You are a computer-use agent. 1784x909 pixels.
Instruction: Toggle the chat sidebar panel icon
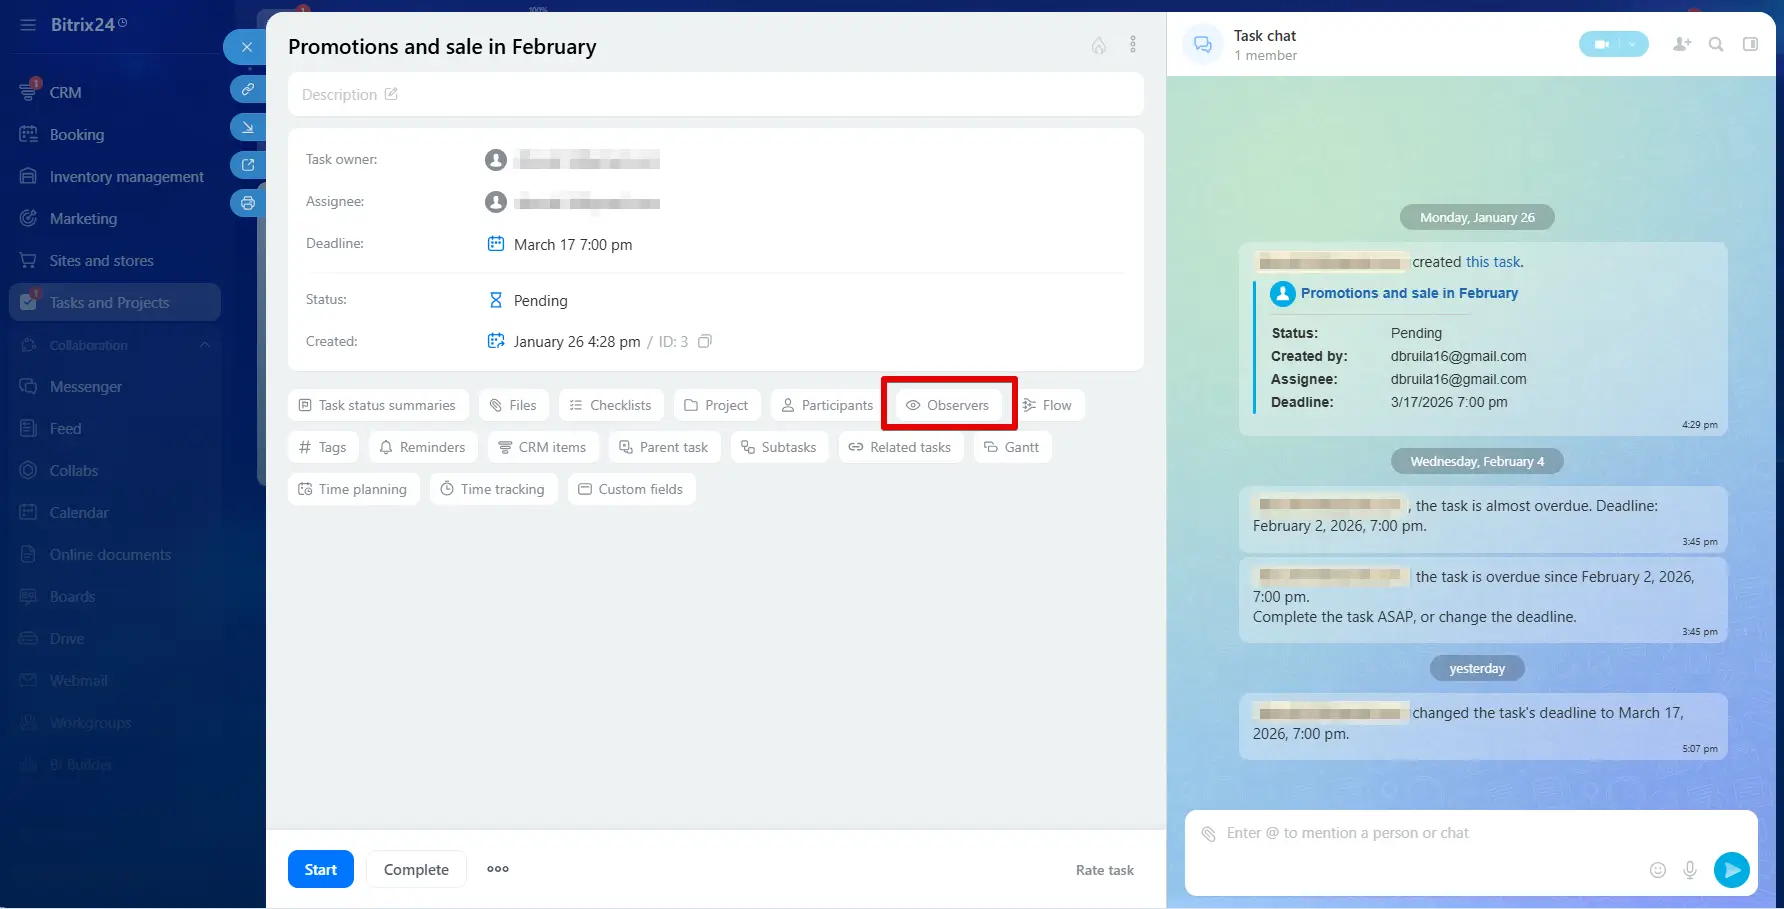click(x=1750, y=44)
